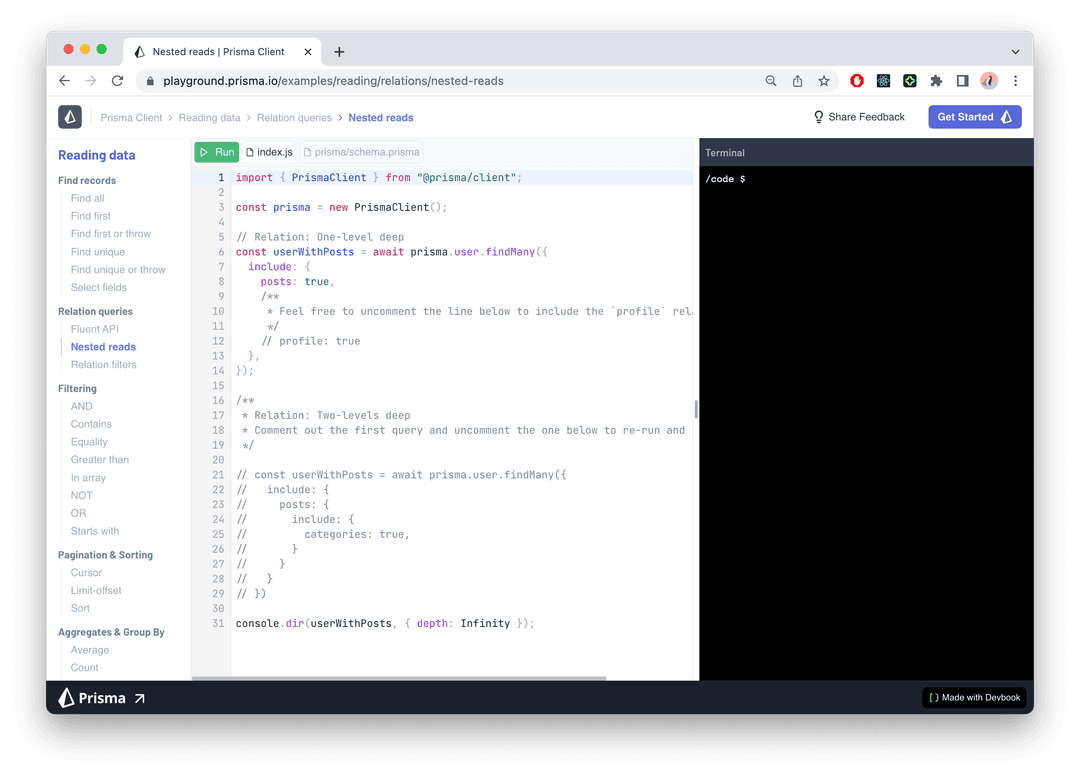
Task: Open Chrome's three-dot browser menu
Action: pos(1016,81)
